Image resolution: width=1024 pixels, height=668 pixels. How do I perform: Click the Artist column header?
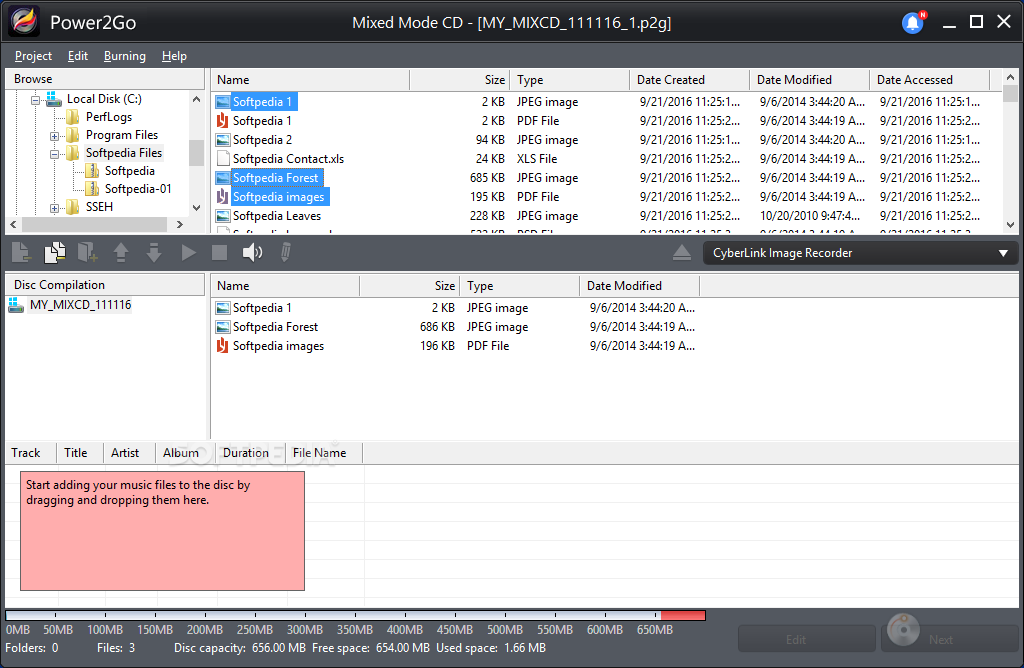pyautogui.click(x=129, y=453)
